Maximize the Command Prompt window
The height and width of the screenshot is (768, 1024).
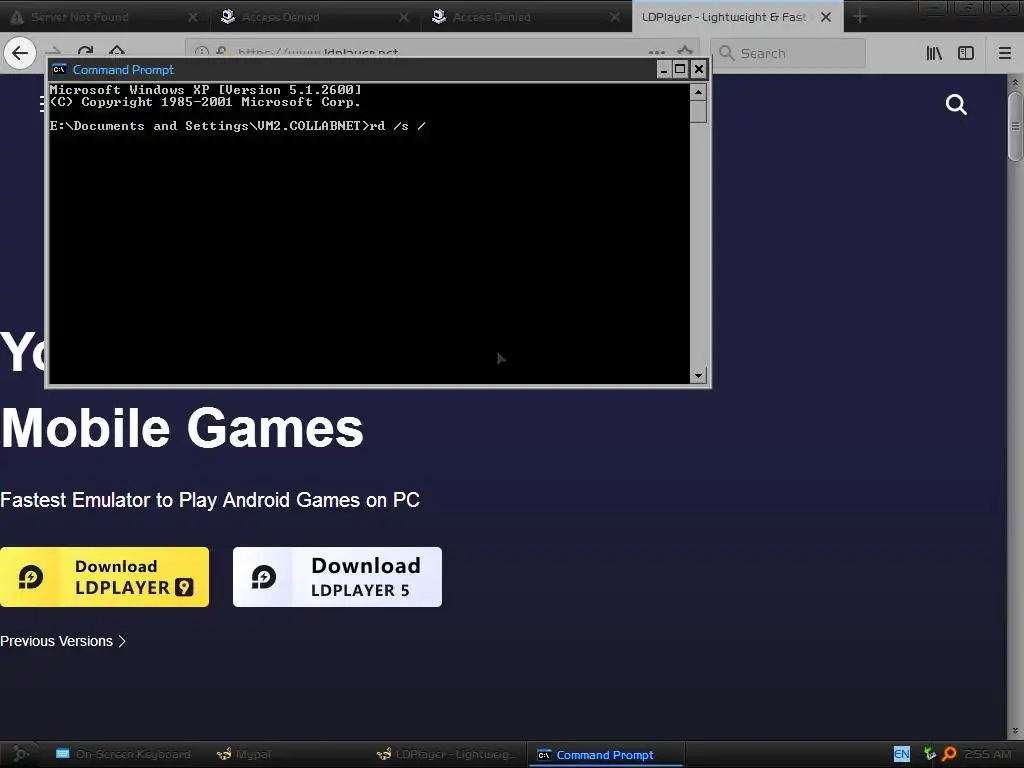pyautogui.click(x=680, y=69)
